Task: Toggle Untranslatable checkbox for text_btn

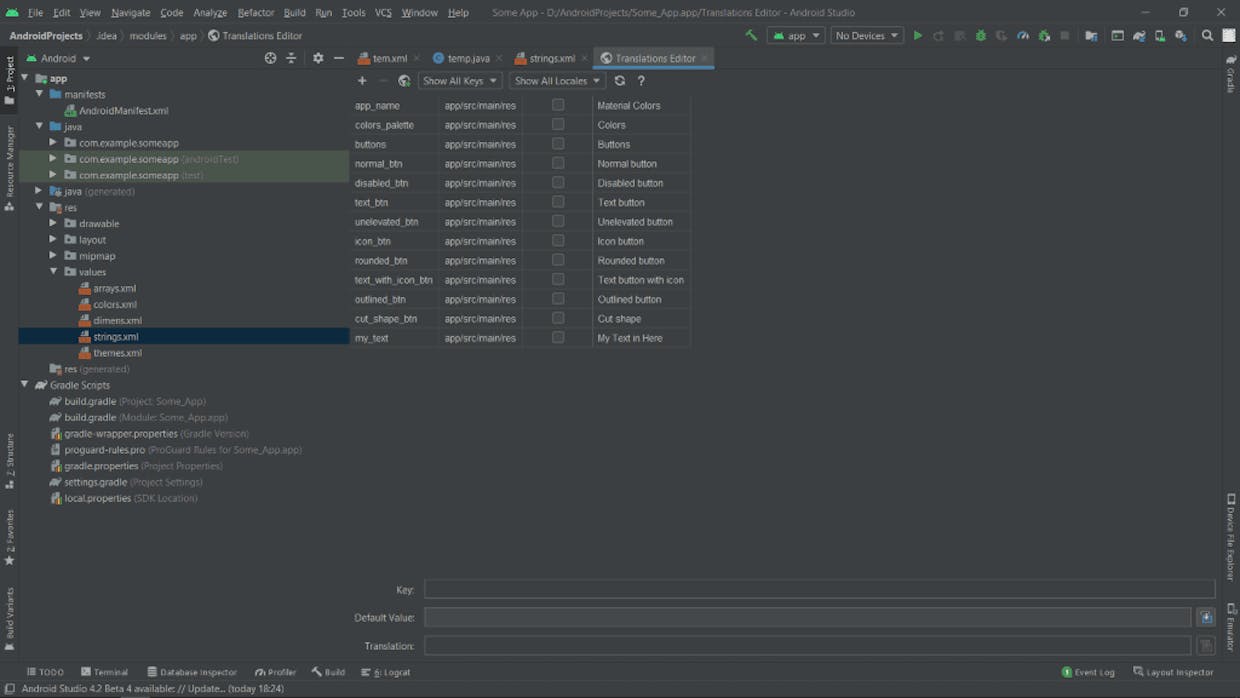Action: coord(558,202)
